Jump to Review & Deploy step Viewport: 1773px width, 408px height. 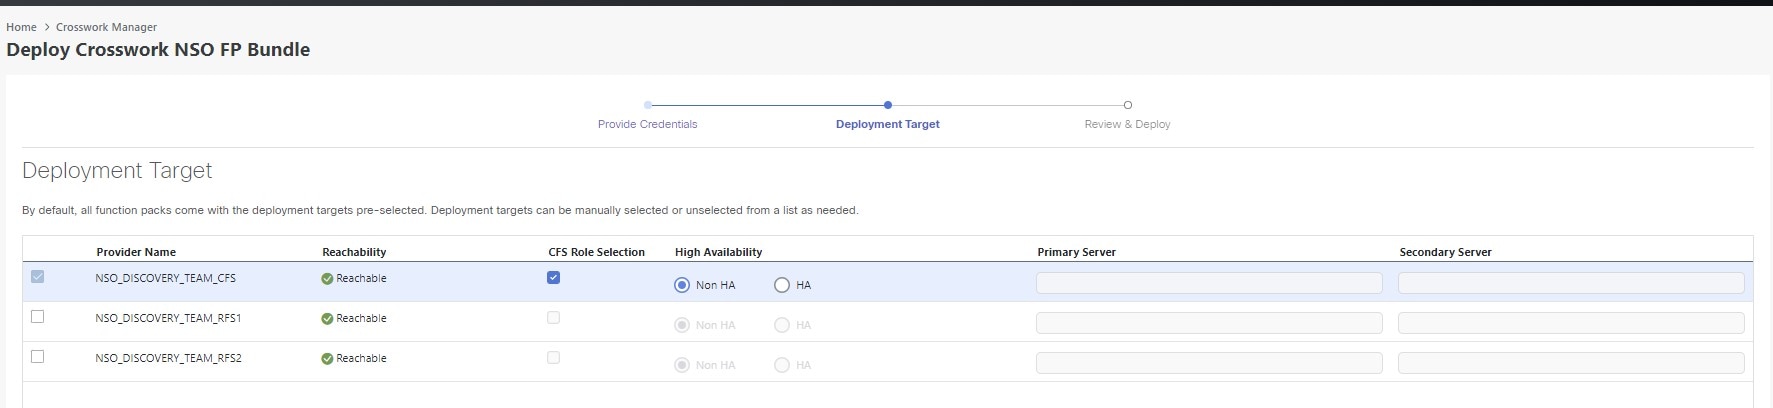(x=1127, y=124)
